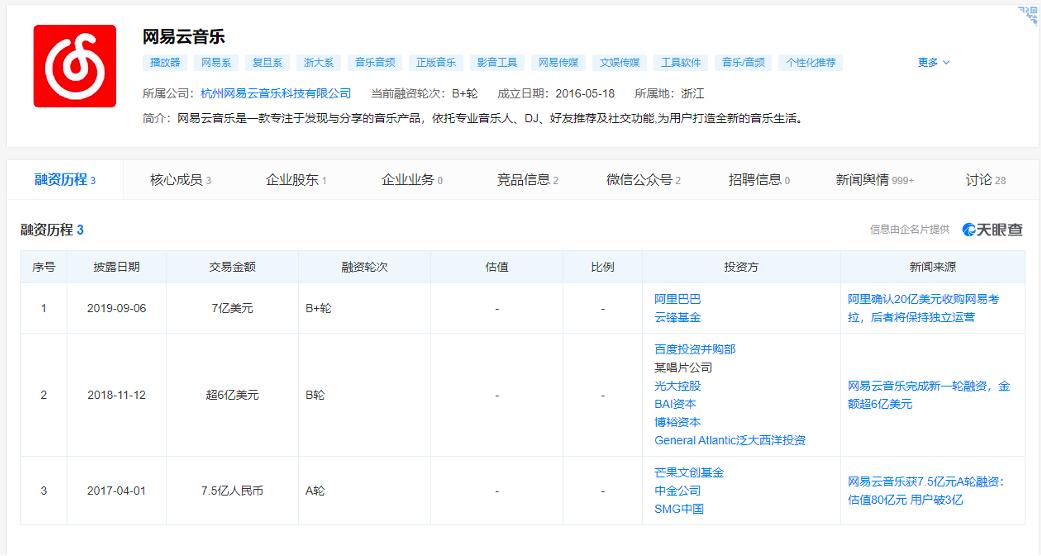
Task: Click the corner icon at top right
Action: click(1027, 13)
